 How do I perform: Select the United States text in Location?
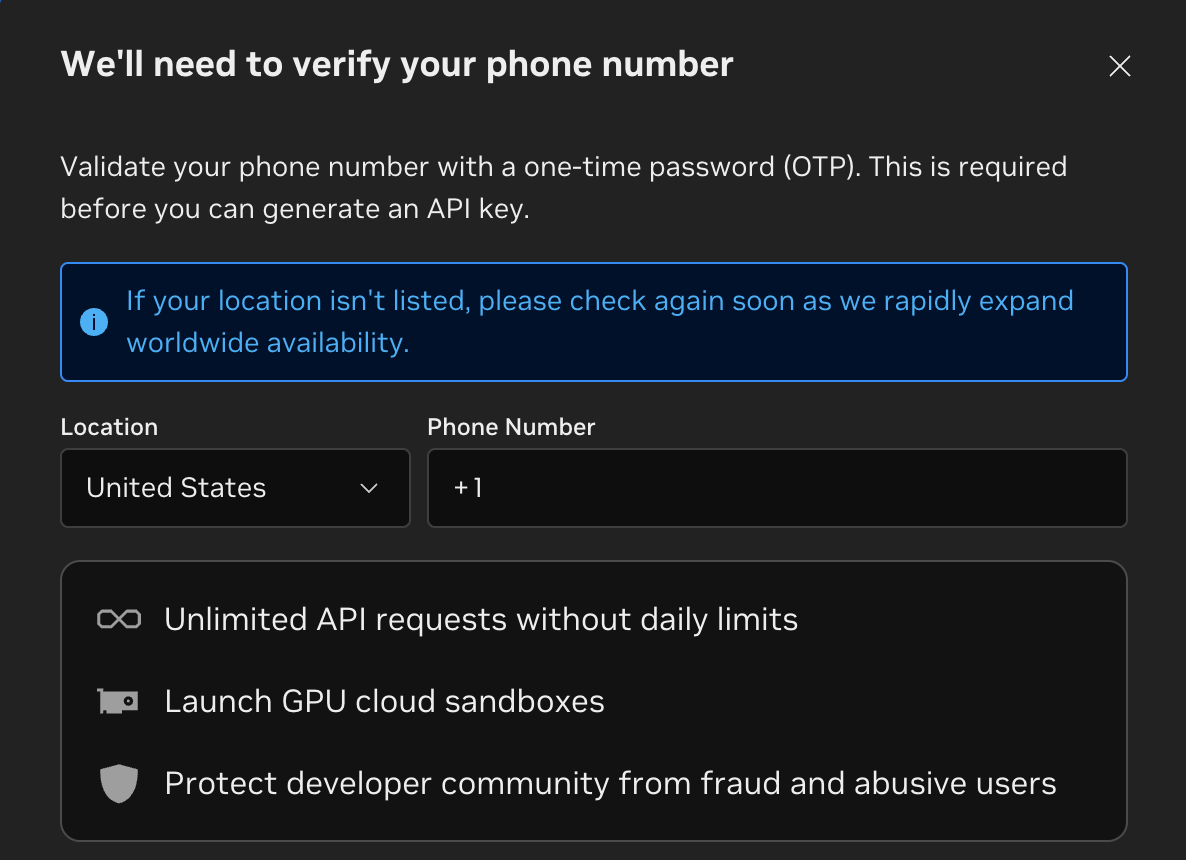click(x=176, y=488)
